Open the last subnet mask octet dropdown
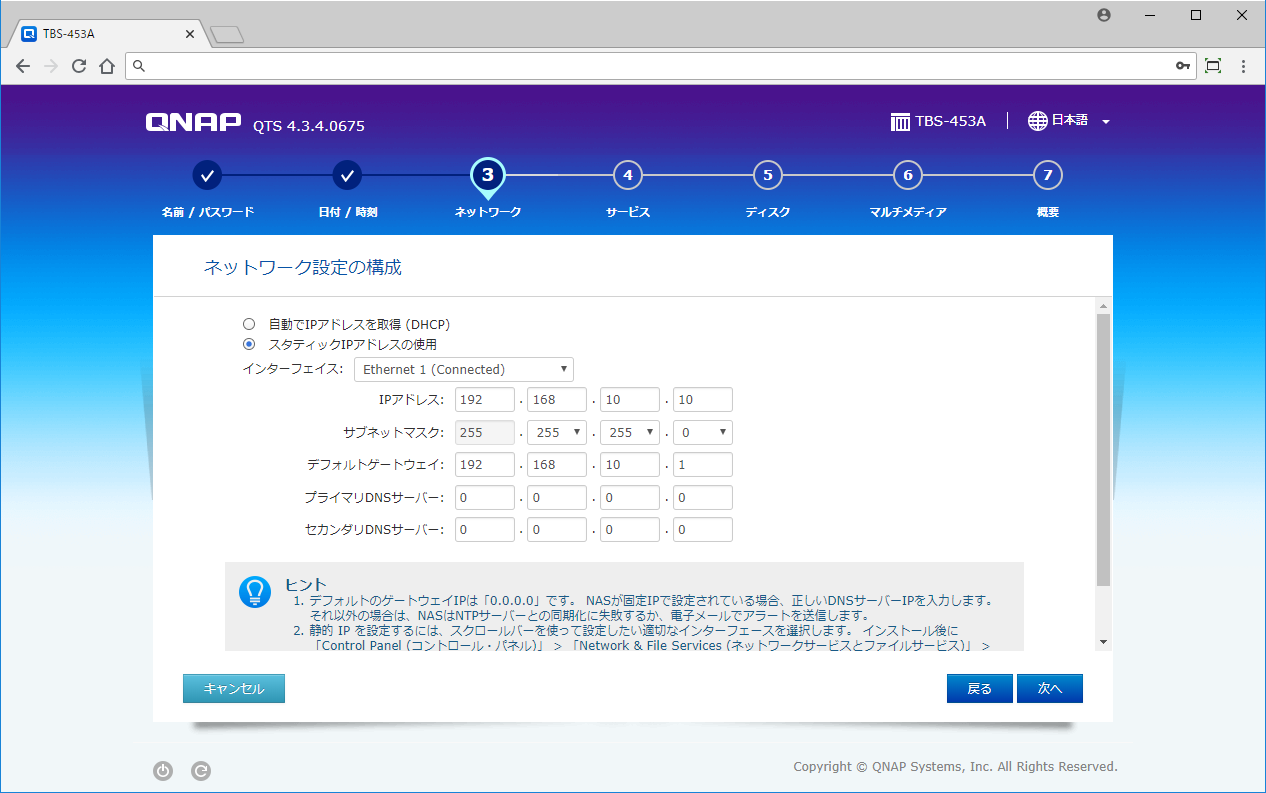 (702, 432)
